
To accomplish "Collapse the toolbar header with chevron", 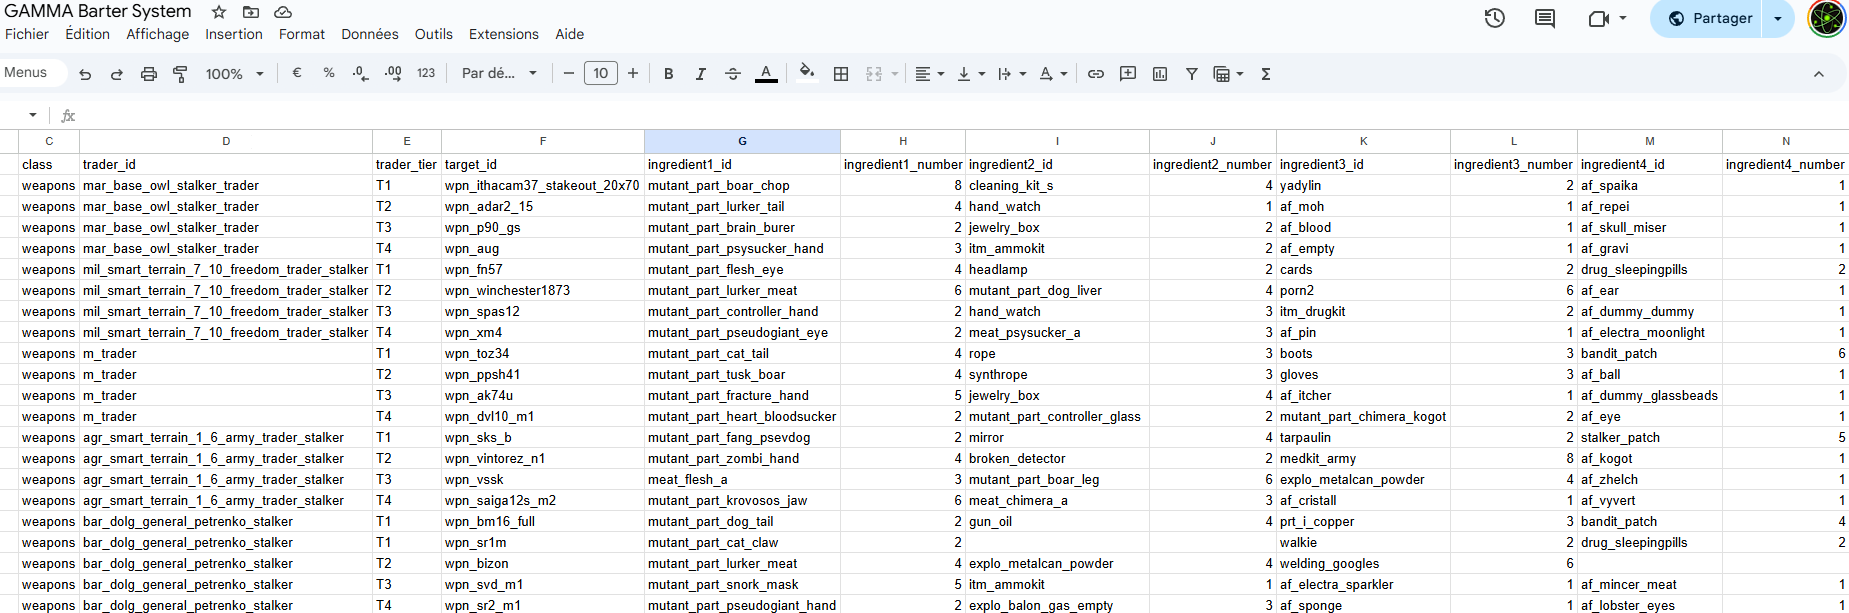I will click(1819, 74).
